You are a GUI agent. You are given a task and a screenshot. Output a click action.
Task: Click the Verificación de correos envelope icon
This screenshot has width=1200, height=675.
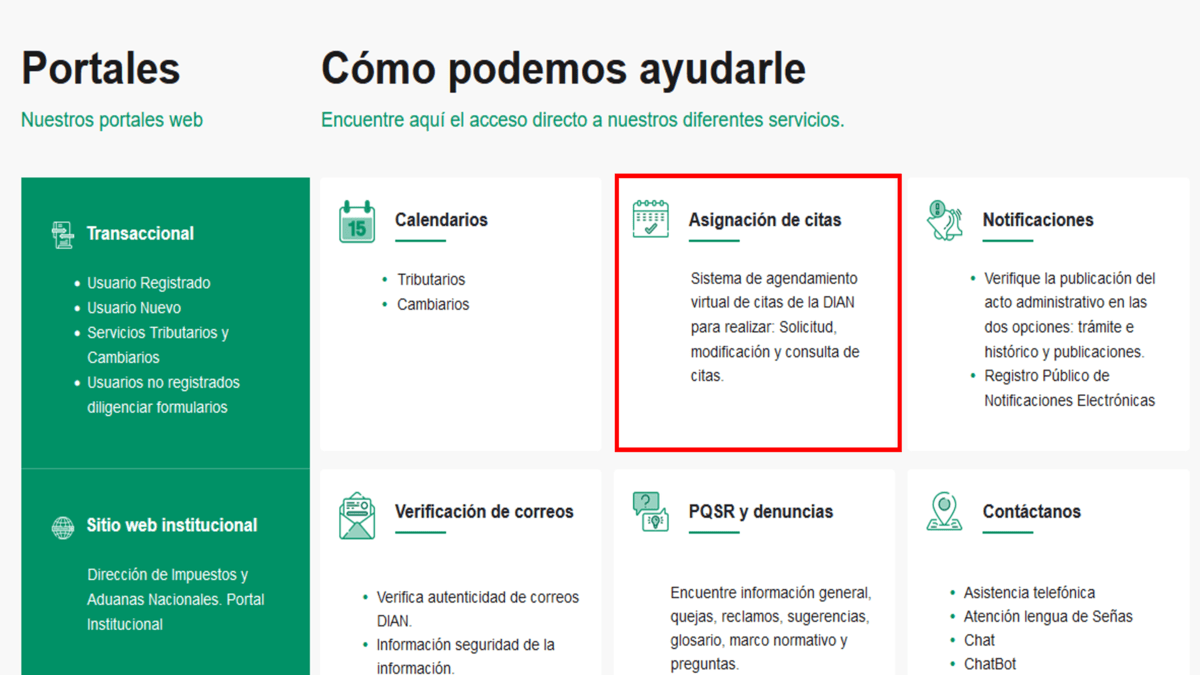(x=357, y=515)
